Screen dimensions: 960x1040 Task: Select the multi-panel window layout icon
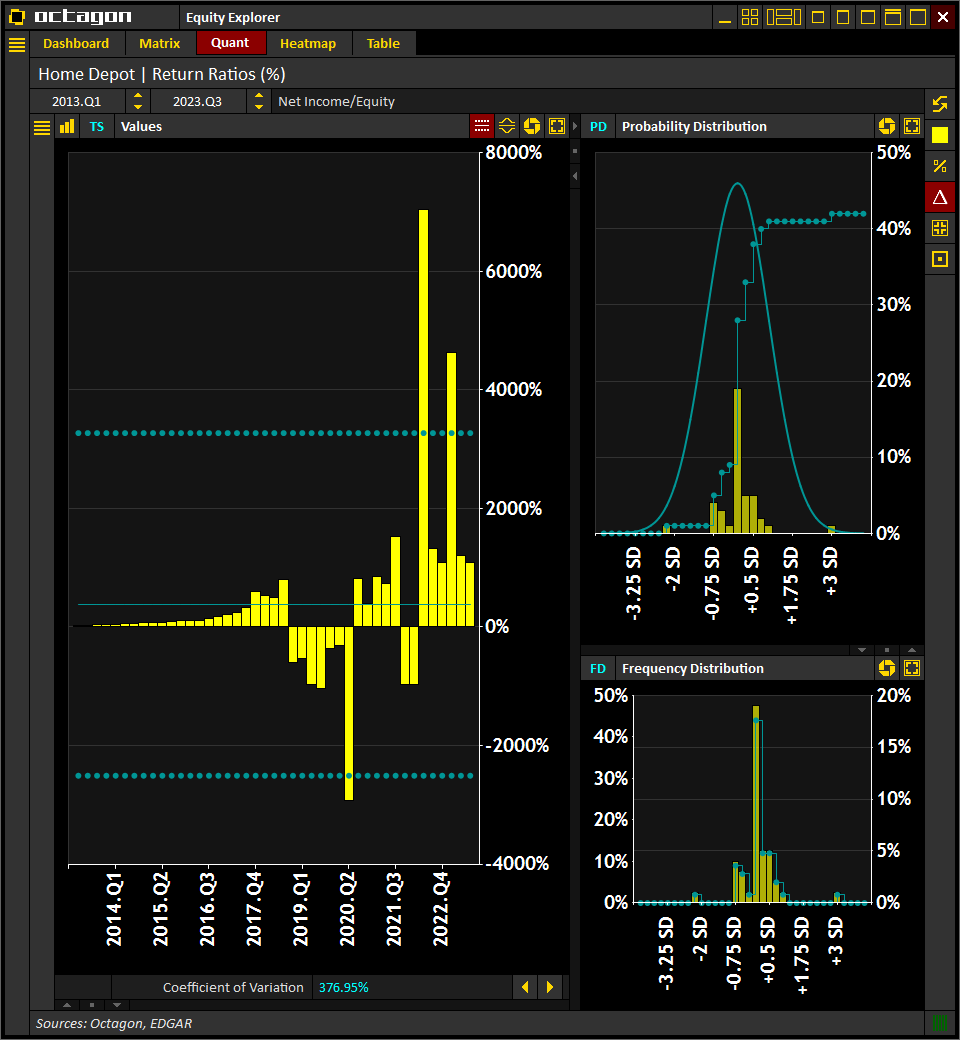point(784,17)
